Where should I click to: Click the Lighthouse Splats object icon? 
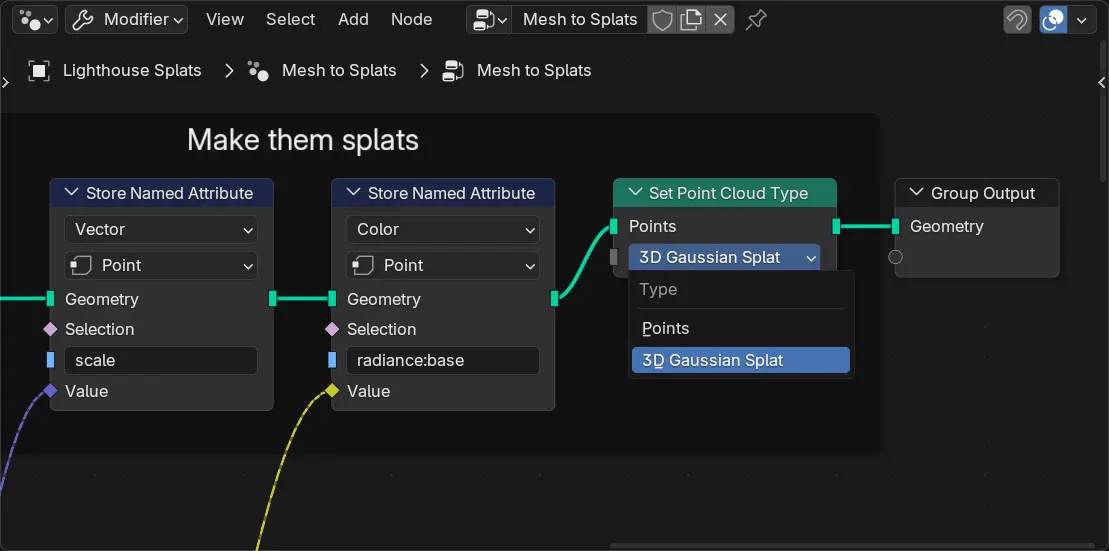click(x=39, y=71)
